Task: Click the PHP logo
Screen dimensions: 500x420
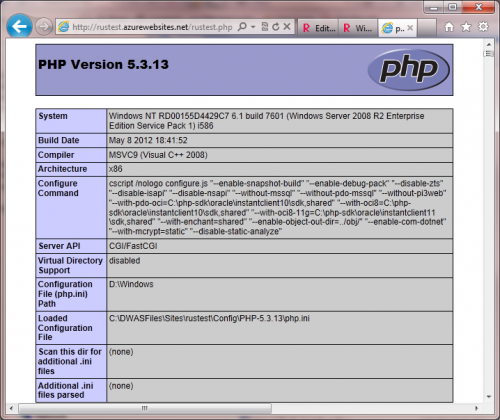Action: click(x=408, y=70)
